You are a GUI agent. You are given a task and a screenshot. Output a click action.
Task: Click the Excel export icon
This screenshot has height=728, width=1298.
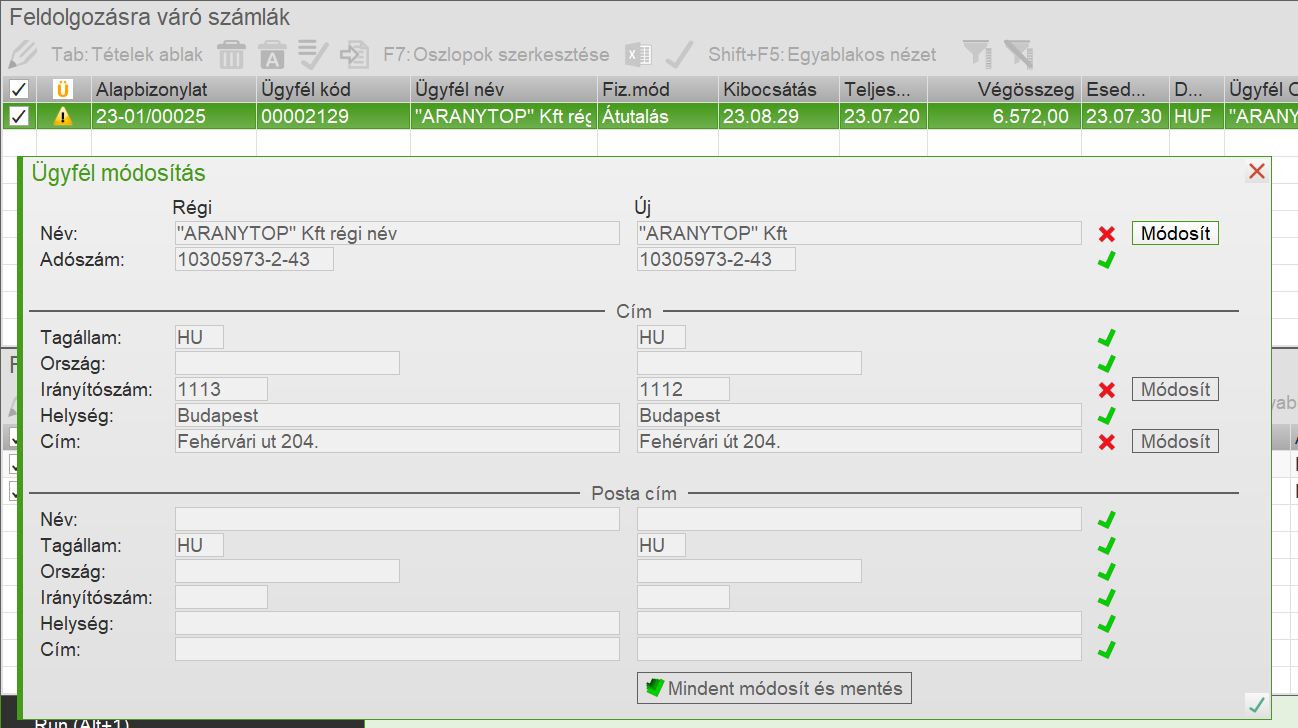639,54
